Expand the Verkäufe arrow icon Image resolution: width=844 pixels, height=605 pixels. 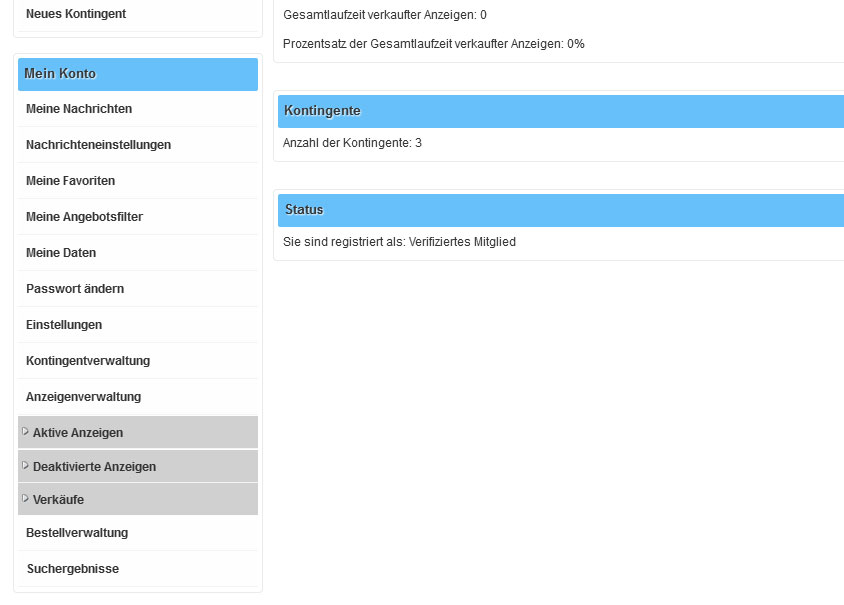(x=25, y=498)
